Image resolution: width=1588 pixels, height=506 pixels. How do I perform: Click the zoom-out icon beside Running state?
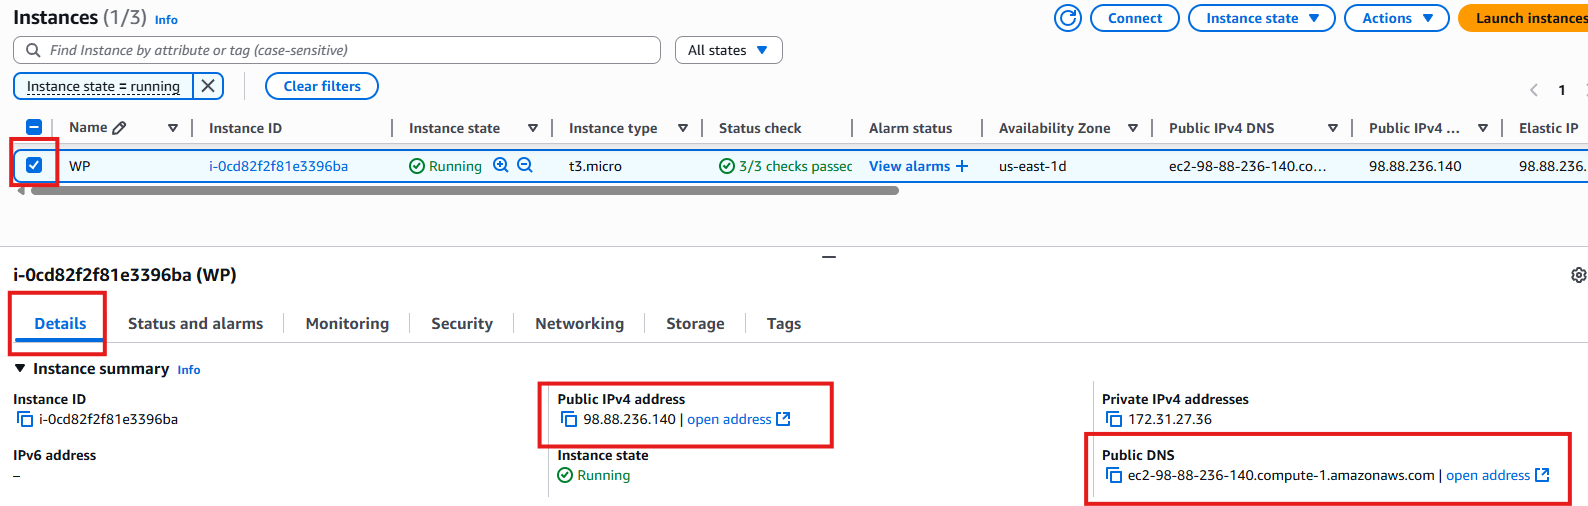pyautogui.click(x=524, y=165)
